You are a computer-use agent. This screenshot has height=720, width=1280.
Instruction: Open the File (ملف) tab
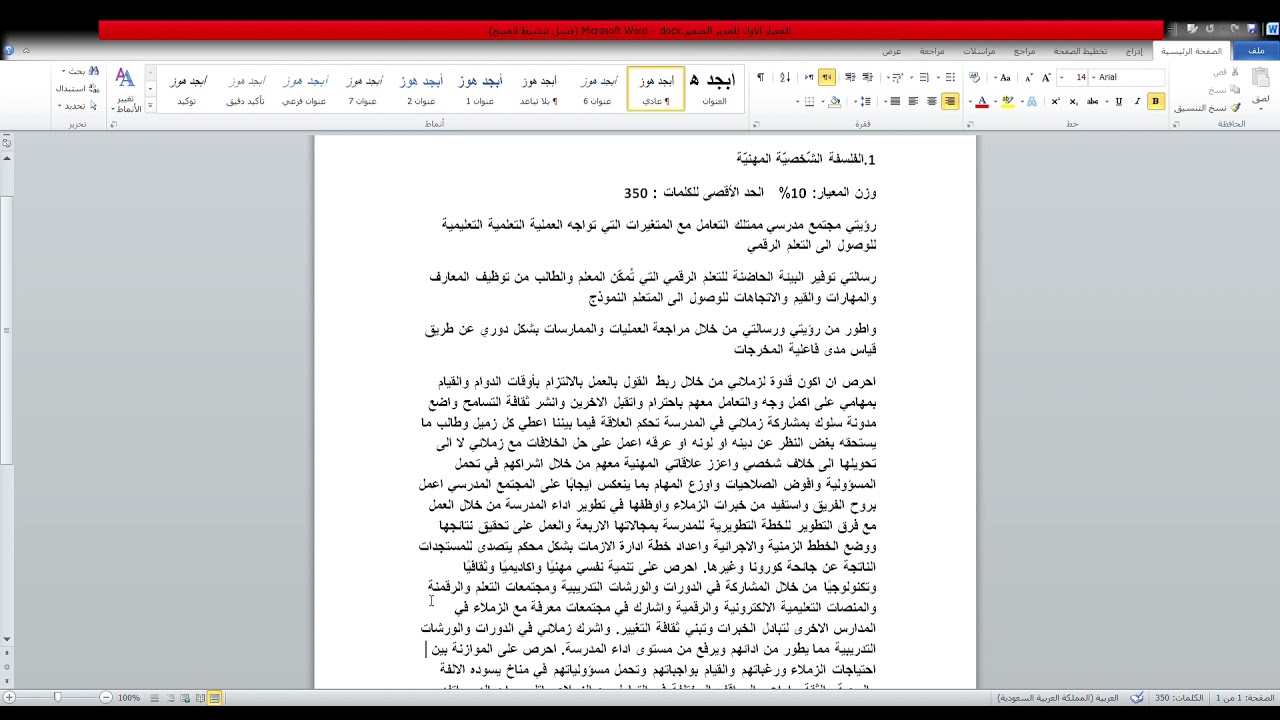point(1256,51)
